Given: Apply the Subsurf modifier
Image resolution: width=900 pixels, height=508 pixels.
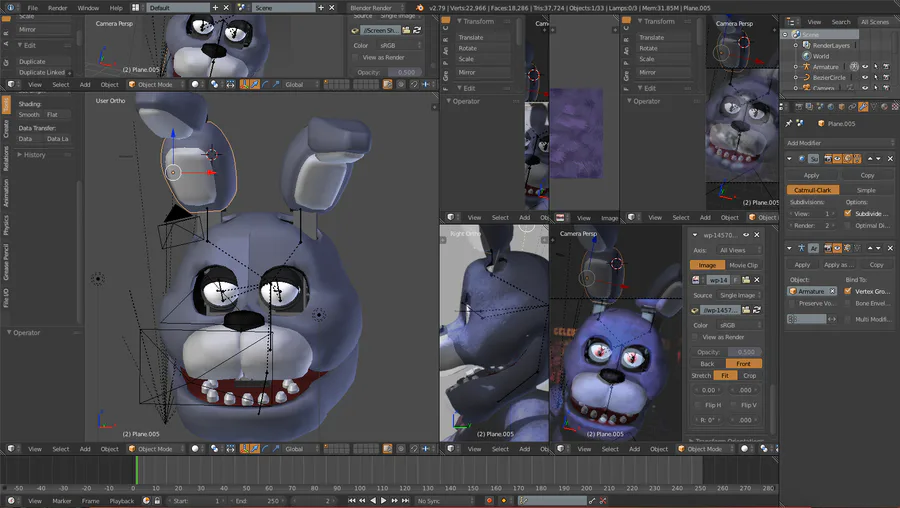Looking at the screenshot, I should pyautogui.click(x=811, y=175).
